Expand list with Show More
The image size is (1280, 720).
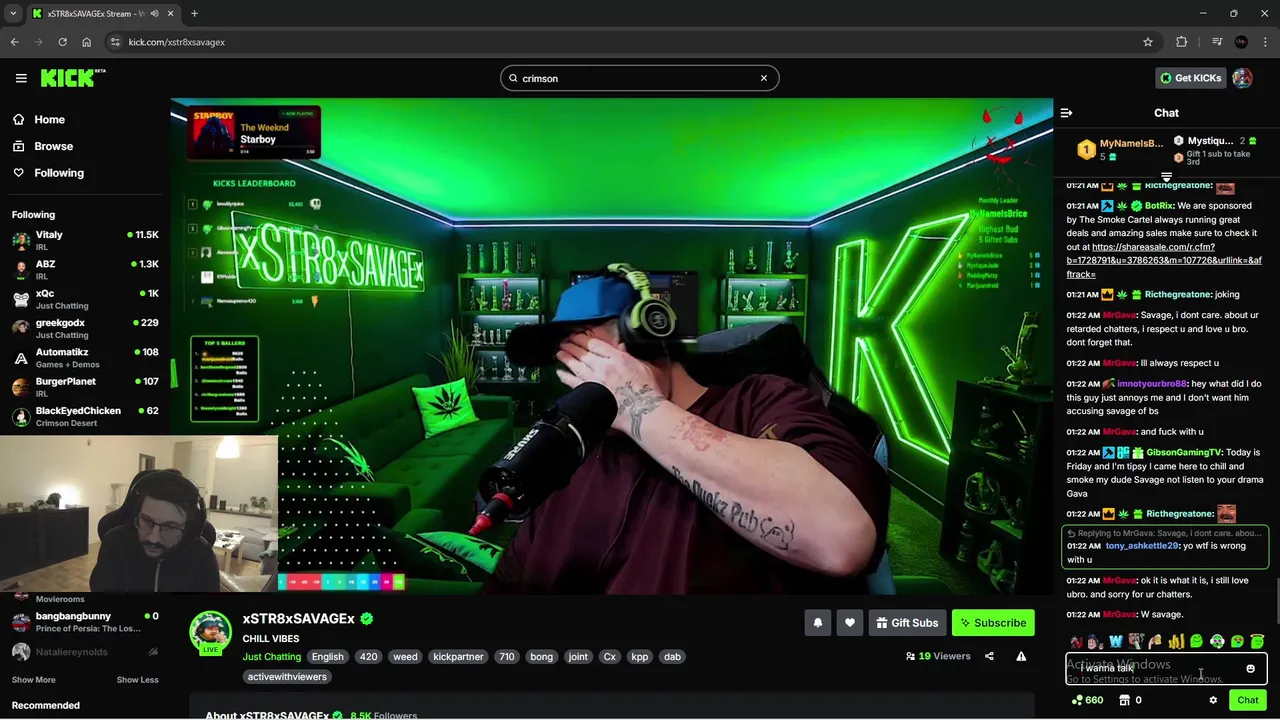pos(33,680)
